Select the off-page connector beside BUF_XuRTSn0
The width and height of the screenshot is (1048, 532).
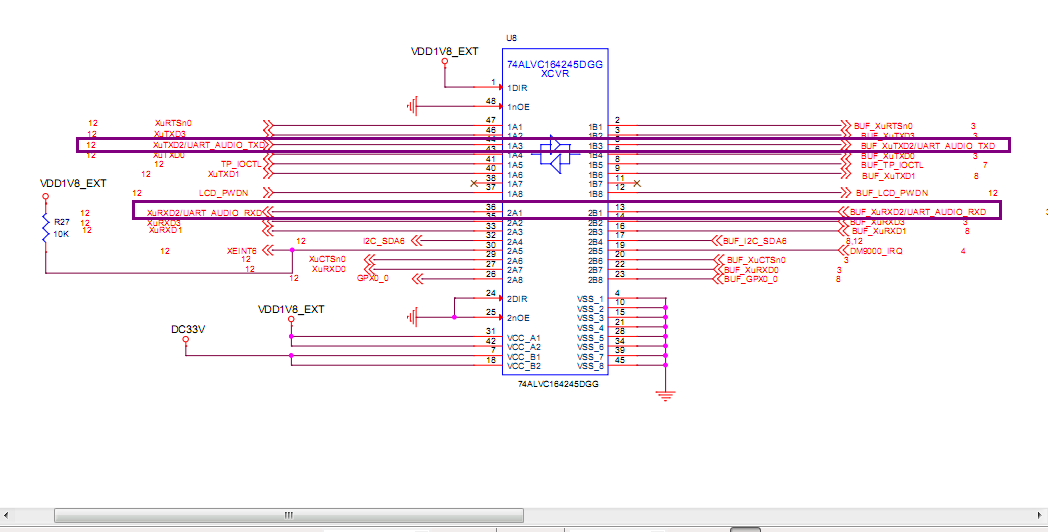845,125
